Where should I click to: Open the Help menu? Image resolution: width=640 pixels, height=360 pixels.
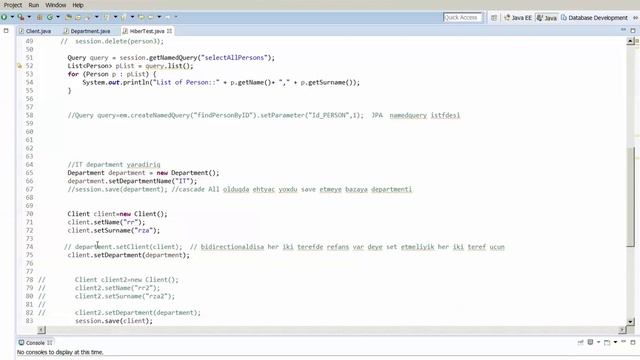(78, 5)
